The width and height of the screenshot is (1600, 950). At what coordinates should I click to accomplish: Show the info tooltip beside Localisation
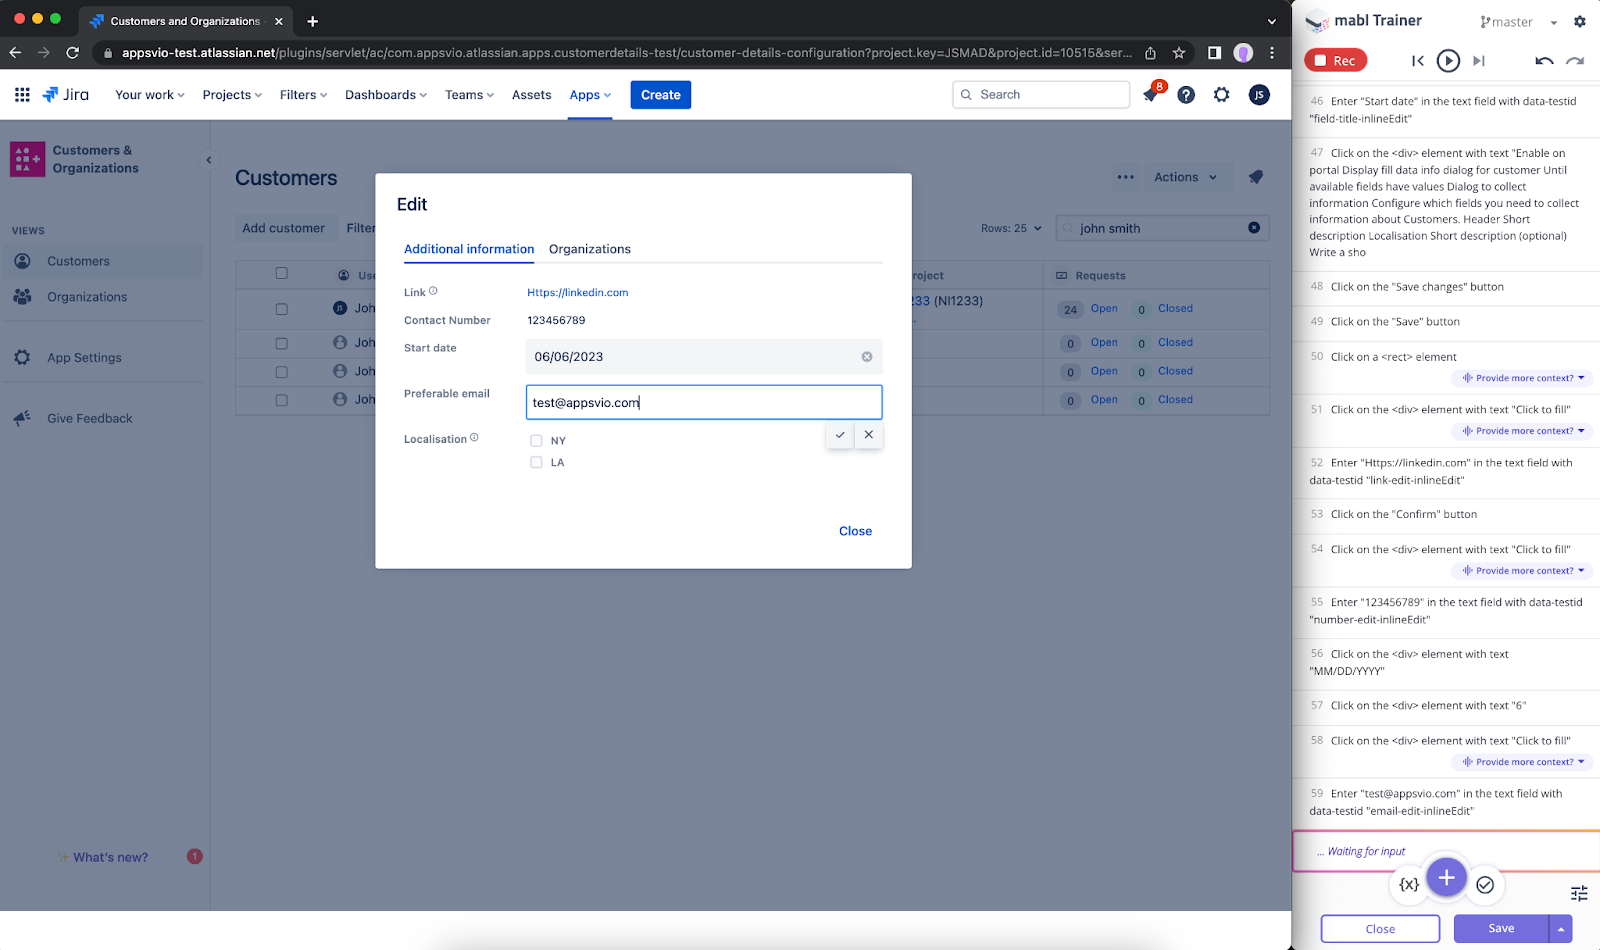click(474, 438)
